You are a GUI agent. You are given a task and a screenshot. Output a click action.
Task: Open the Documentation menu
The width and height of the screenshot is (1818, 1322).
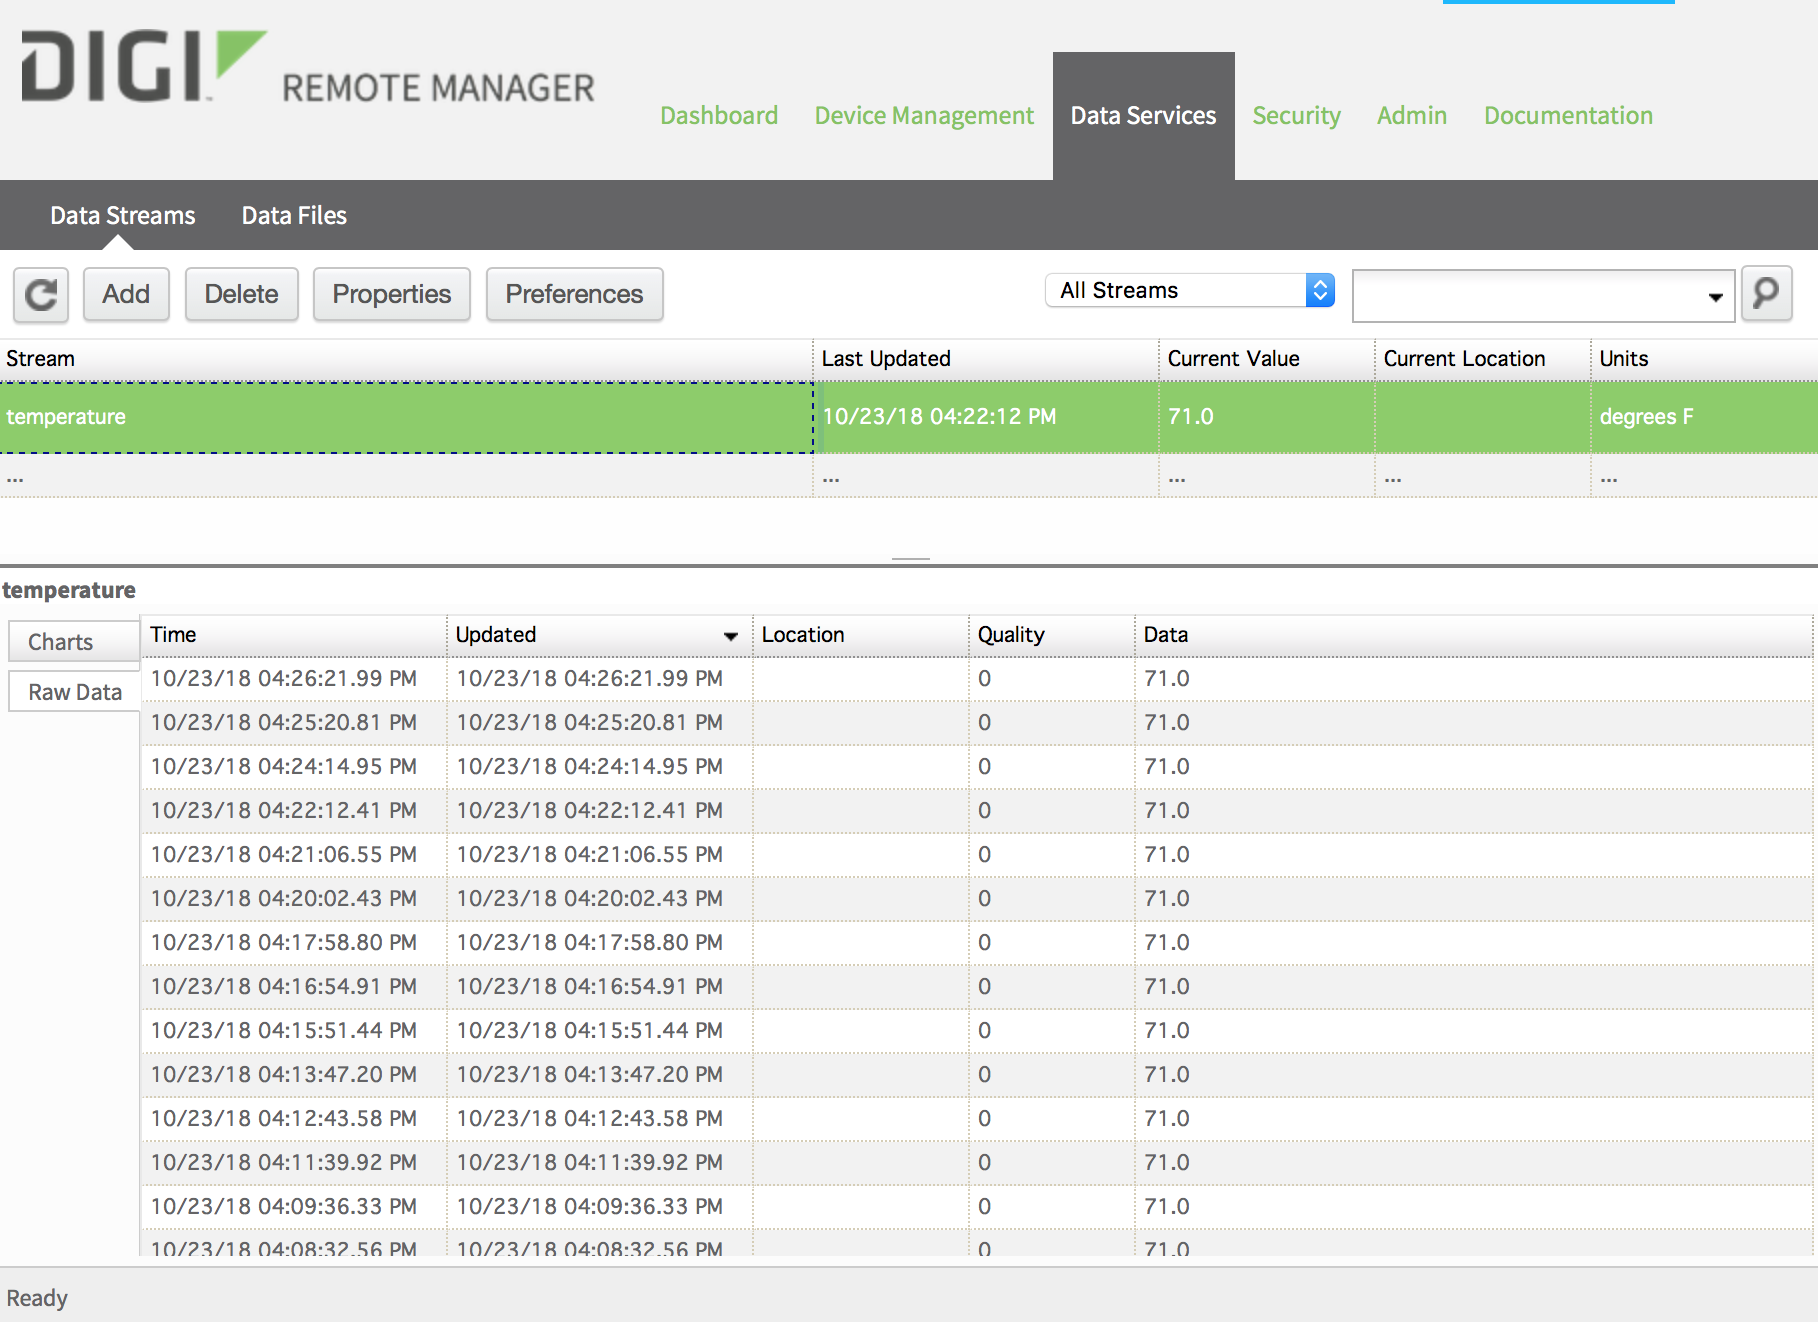point(1568,116)
